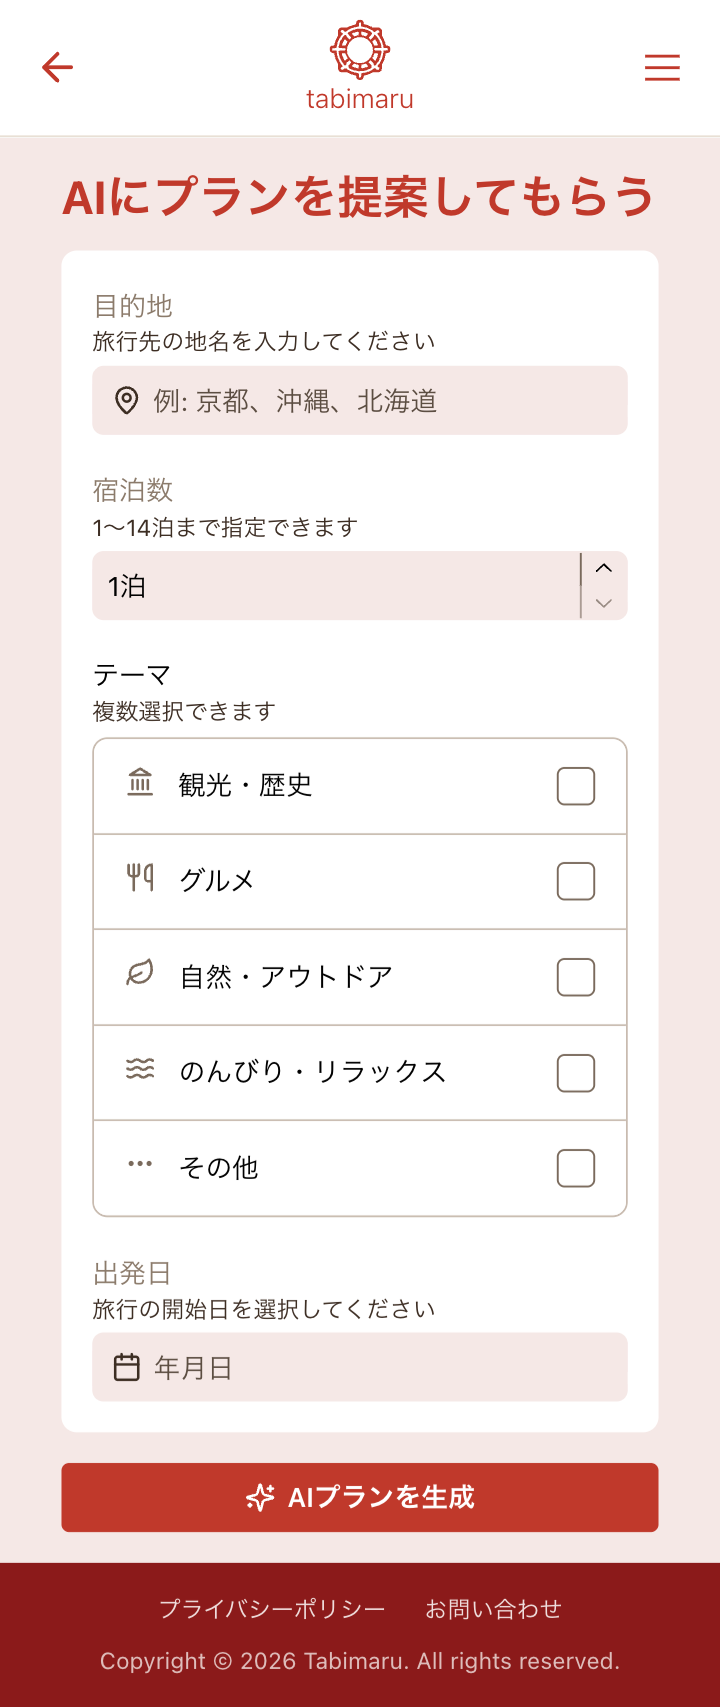The image size is (720, 1707).
Task: Click the waves icon for のんびり・リラックス
Action: (x=140, y=1070)
